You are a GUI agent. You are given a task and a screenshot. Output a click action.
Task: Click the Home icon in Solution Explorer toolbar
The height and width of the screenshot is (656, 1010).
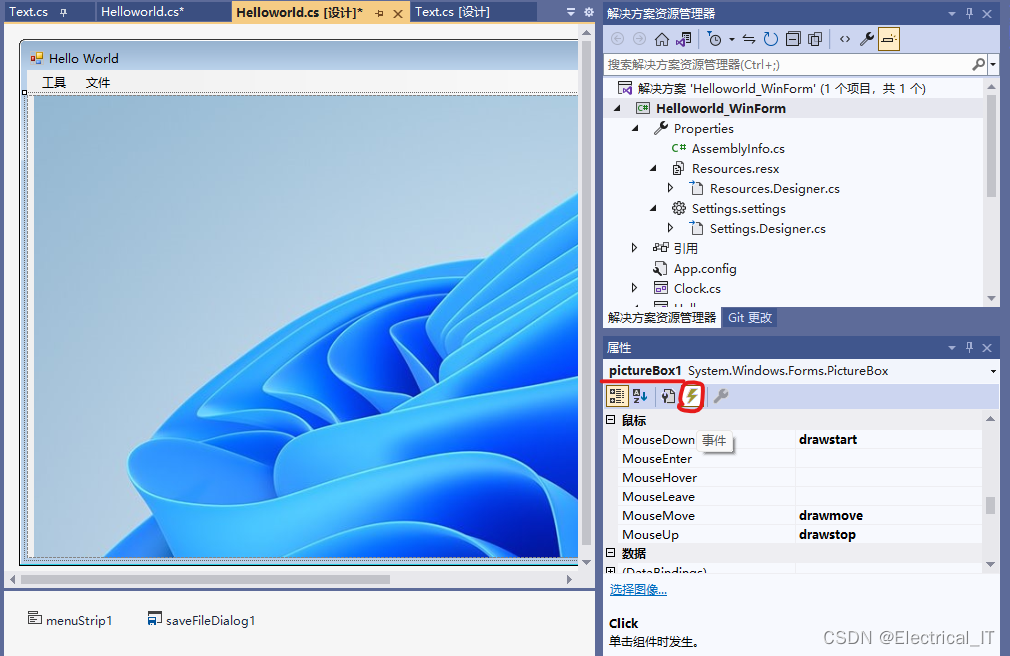tap(662, 39)
